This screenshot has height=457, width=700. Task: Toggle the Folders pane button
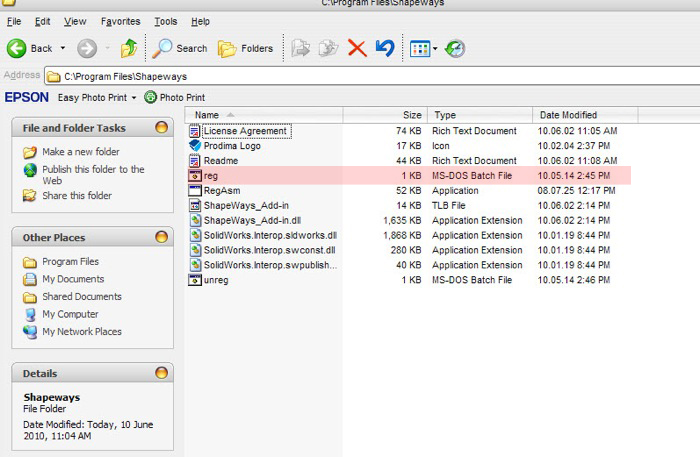point(245,48)
